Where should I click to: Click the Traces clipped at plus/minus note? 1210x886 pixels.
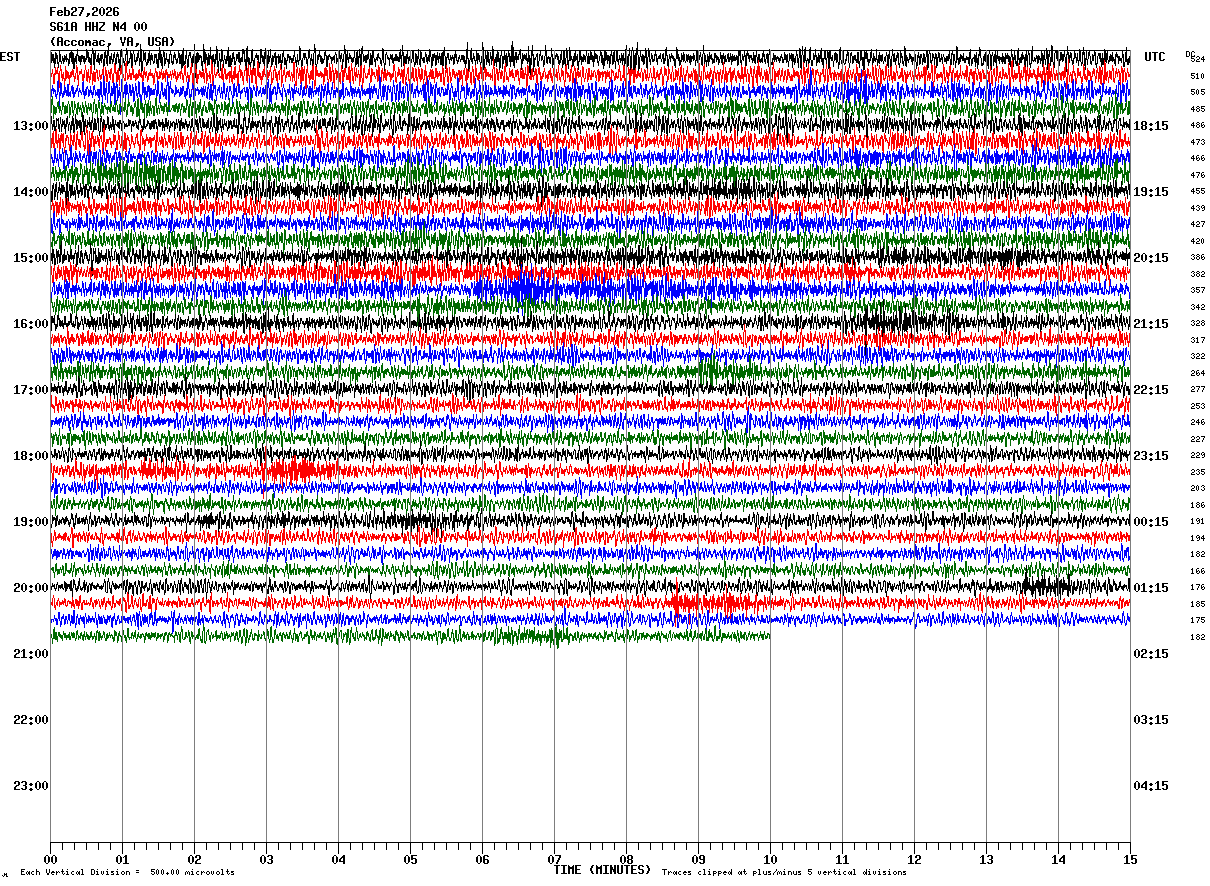pyautogui.click(x=784, y=873)
